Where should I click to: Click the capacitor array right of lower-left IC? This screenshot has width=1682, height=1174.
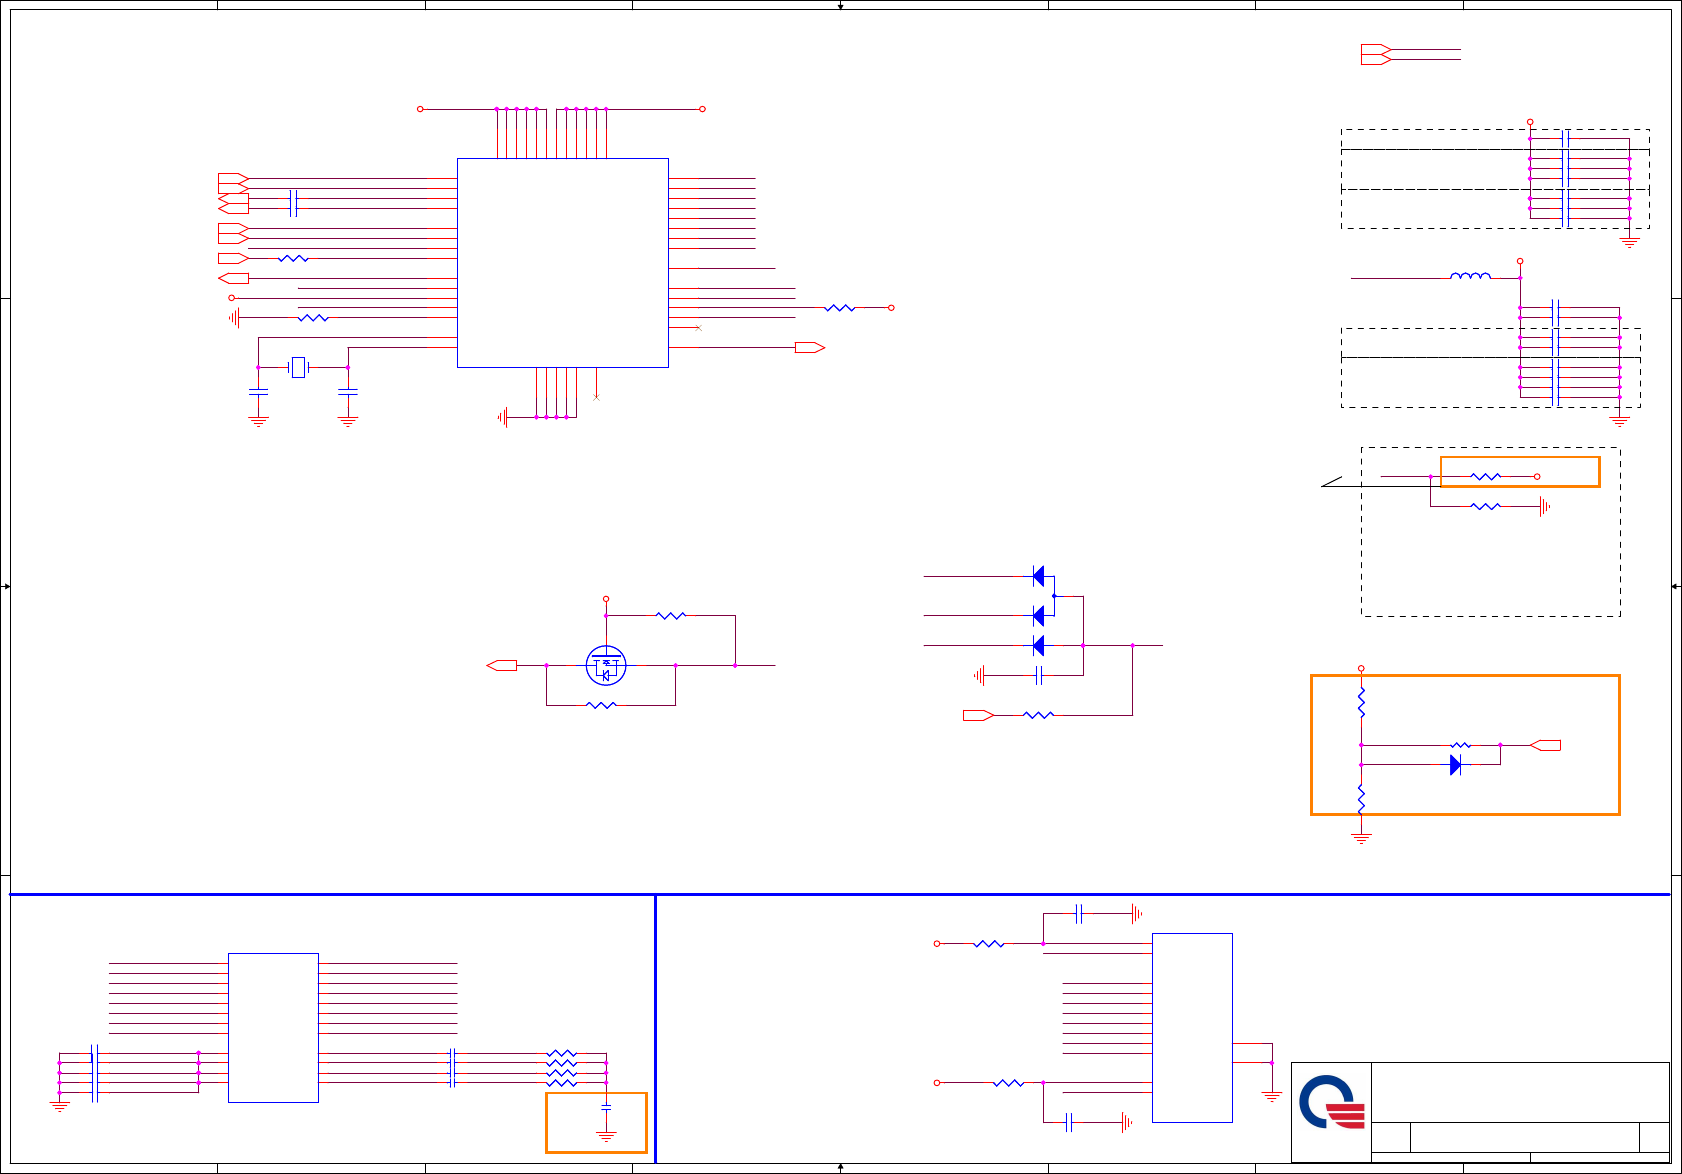453,1068
